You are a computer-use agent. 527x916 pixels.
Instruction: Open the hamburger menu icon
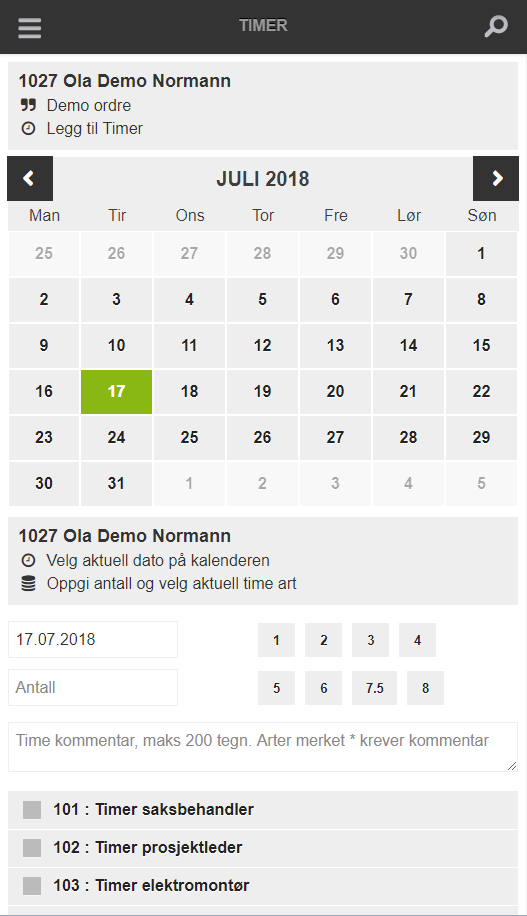(x=29, y=27)
